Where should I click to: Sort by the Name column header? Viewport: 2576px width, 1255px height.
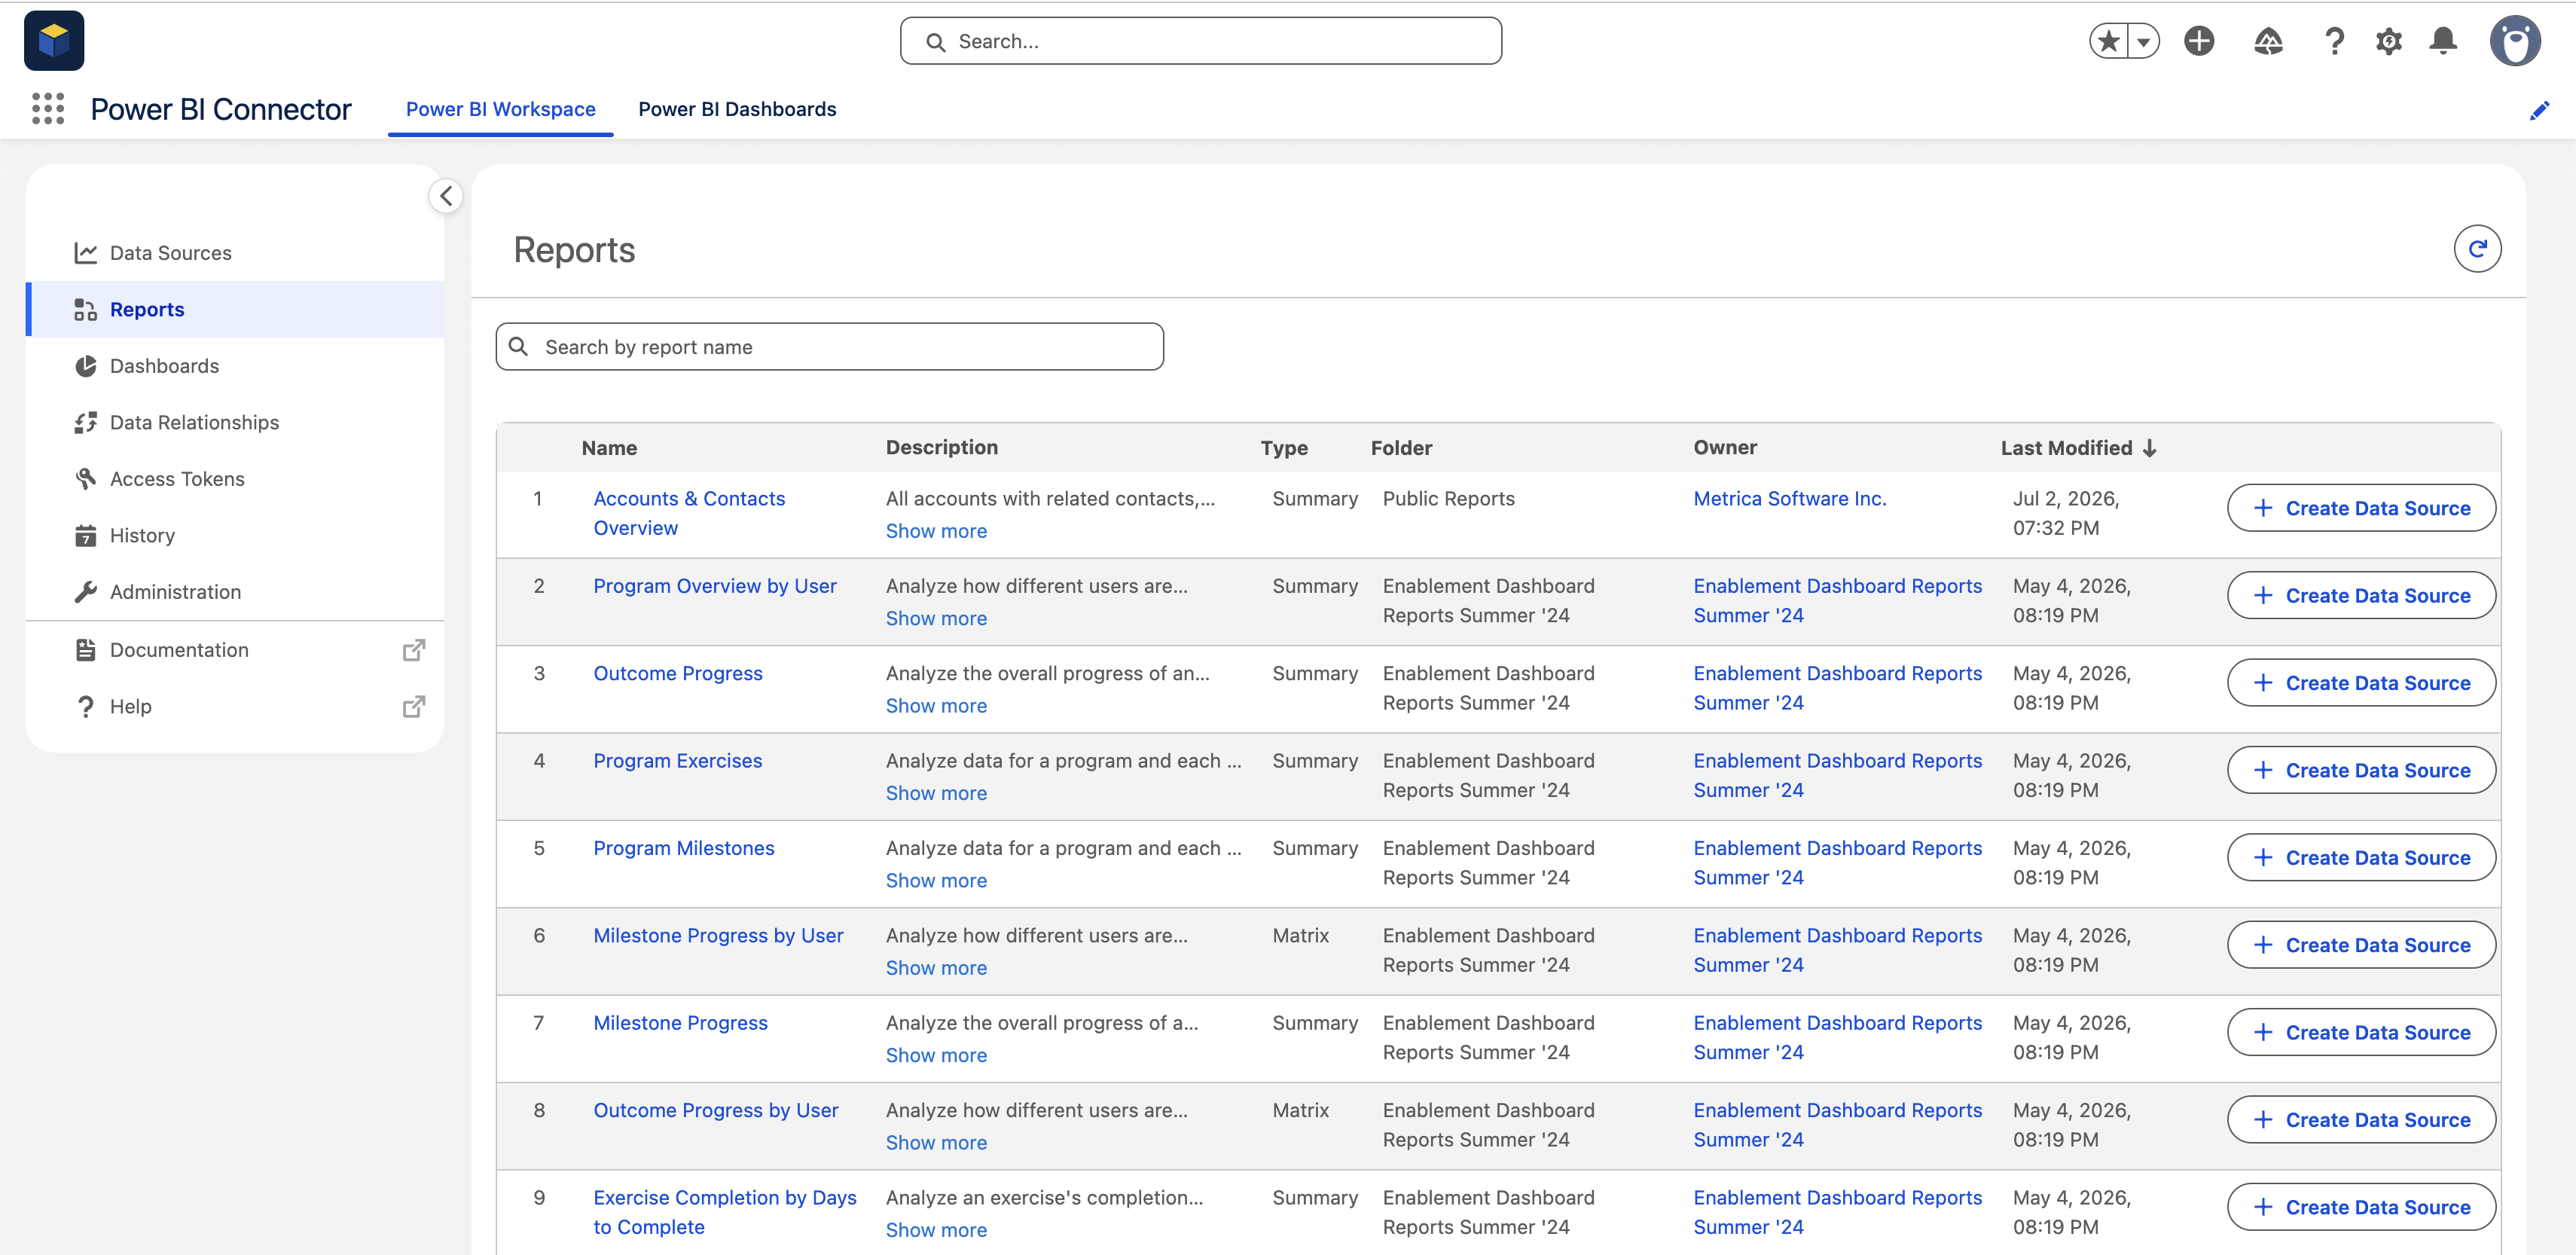click(609, 448)
